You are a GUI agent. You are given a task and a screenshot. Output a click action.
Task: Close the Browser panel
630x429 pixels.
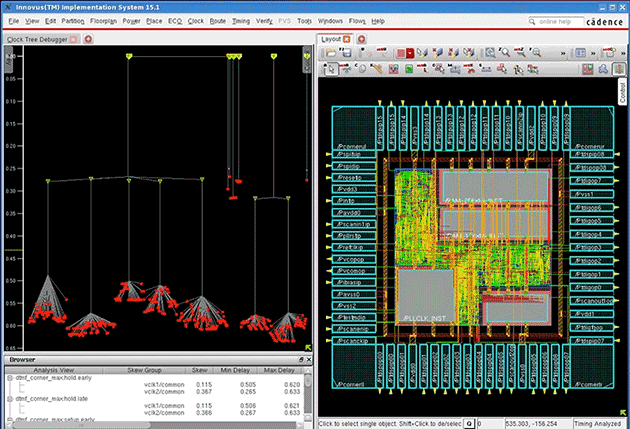309,360
